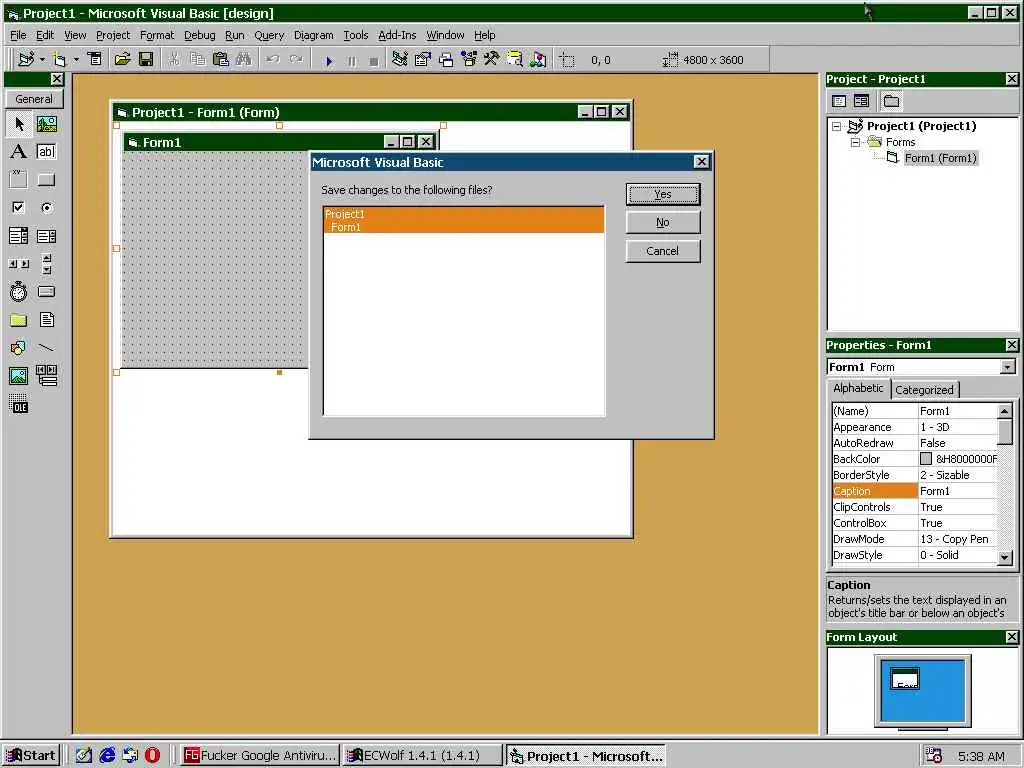
Task: Open the Object Browser toolbar icon
Action: pyautogui.click(x=469, y=59)
